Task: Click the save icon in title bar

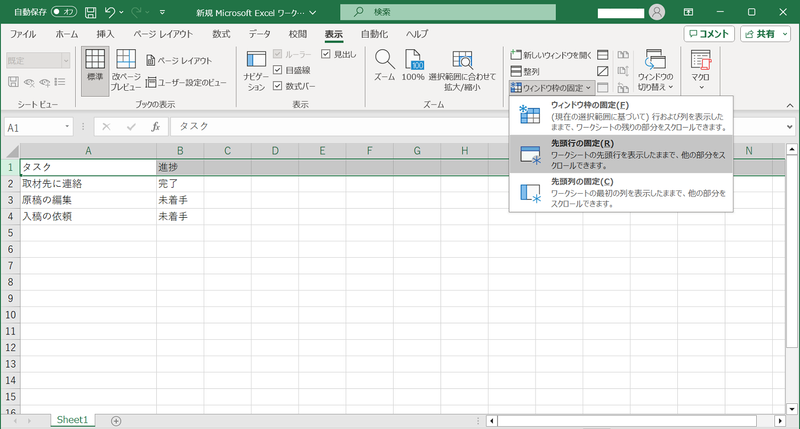Action: click(x=90, y=12)
